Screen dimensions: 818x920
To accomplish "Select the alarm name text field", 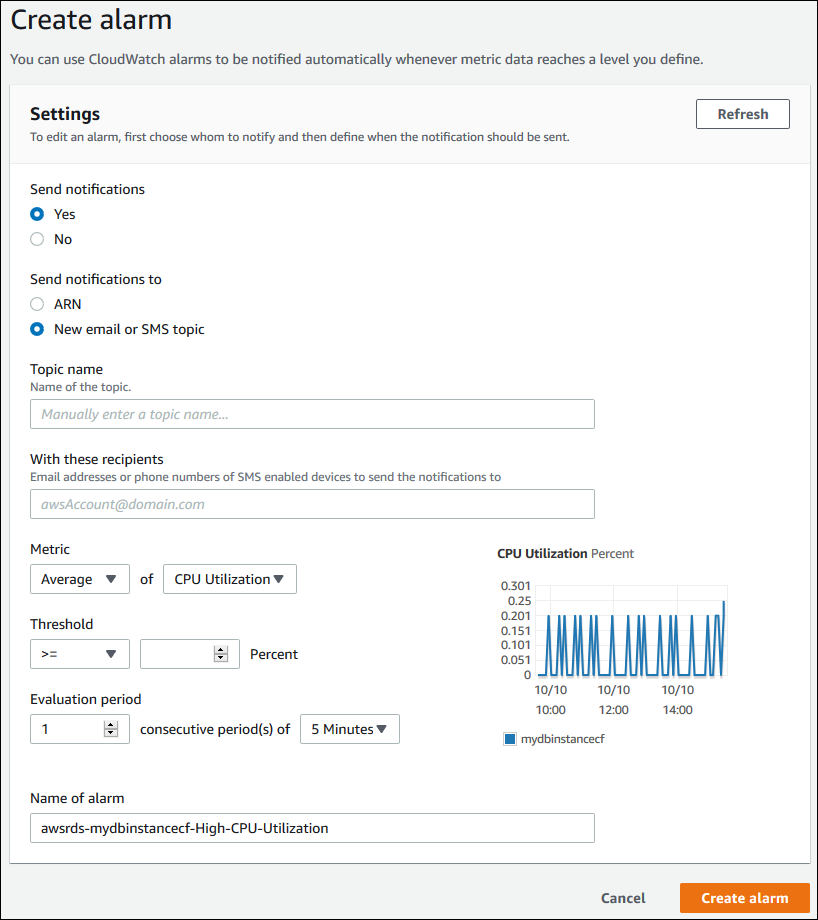I will pyautogui.click(x=312, y=827).
